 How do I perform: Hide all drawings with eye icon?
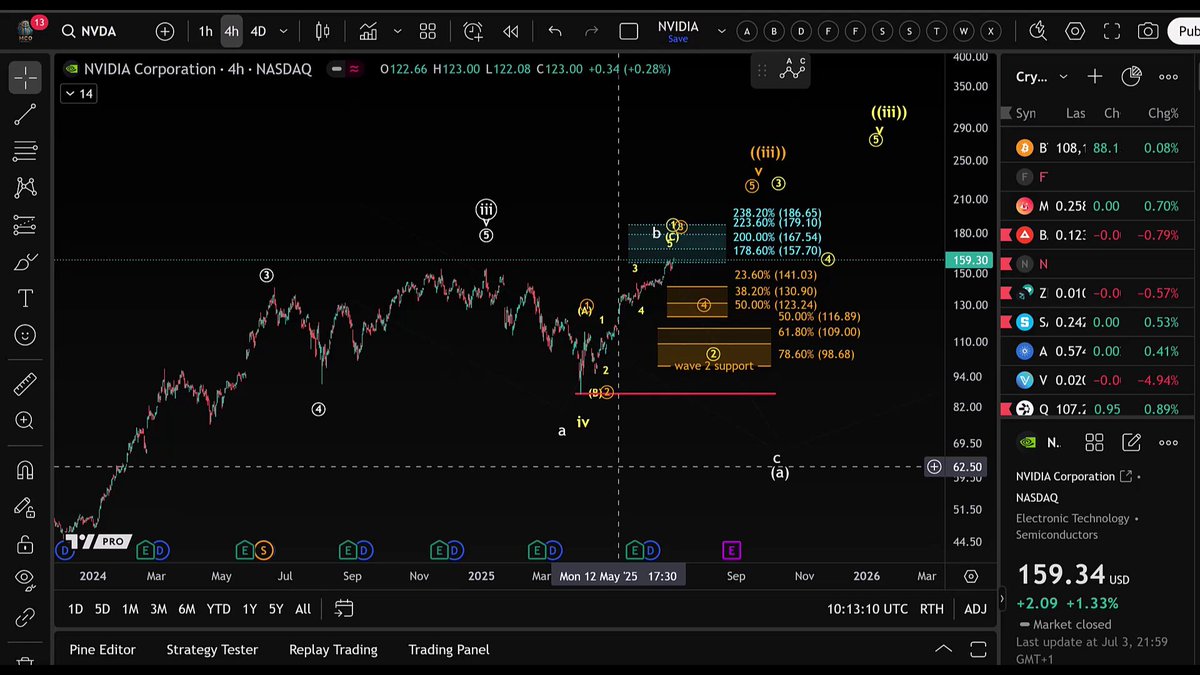click(25, 580)
